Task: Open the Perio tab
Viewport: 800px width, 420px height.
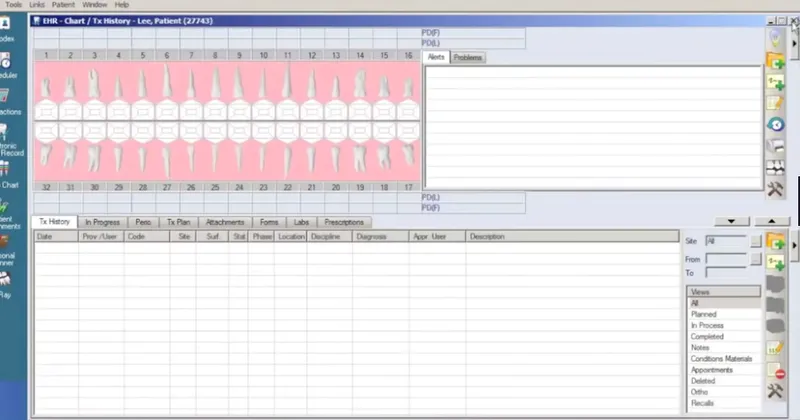Action: tap(143, 222)
